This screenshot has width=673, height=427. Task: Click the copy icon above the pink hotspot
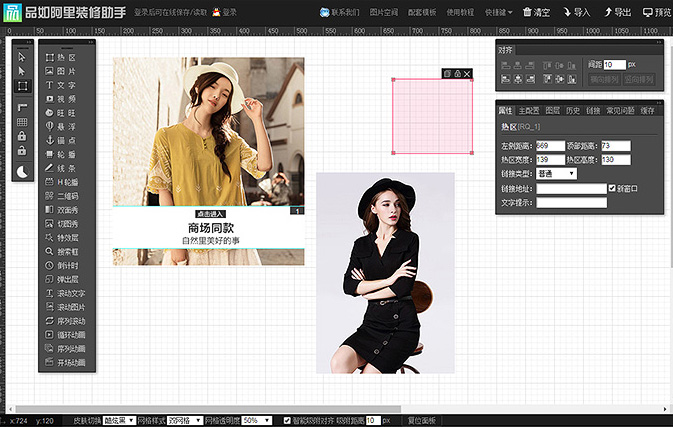click(x=447, y=73)
